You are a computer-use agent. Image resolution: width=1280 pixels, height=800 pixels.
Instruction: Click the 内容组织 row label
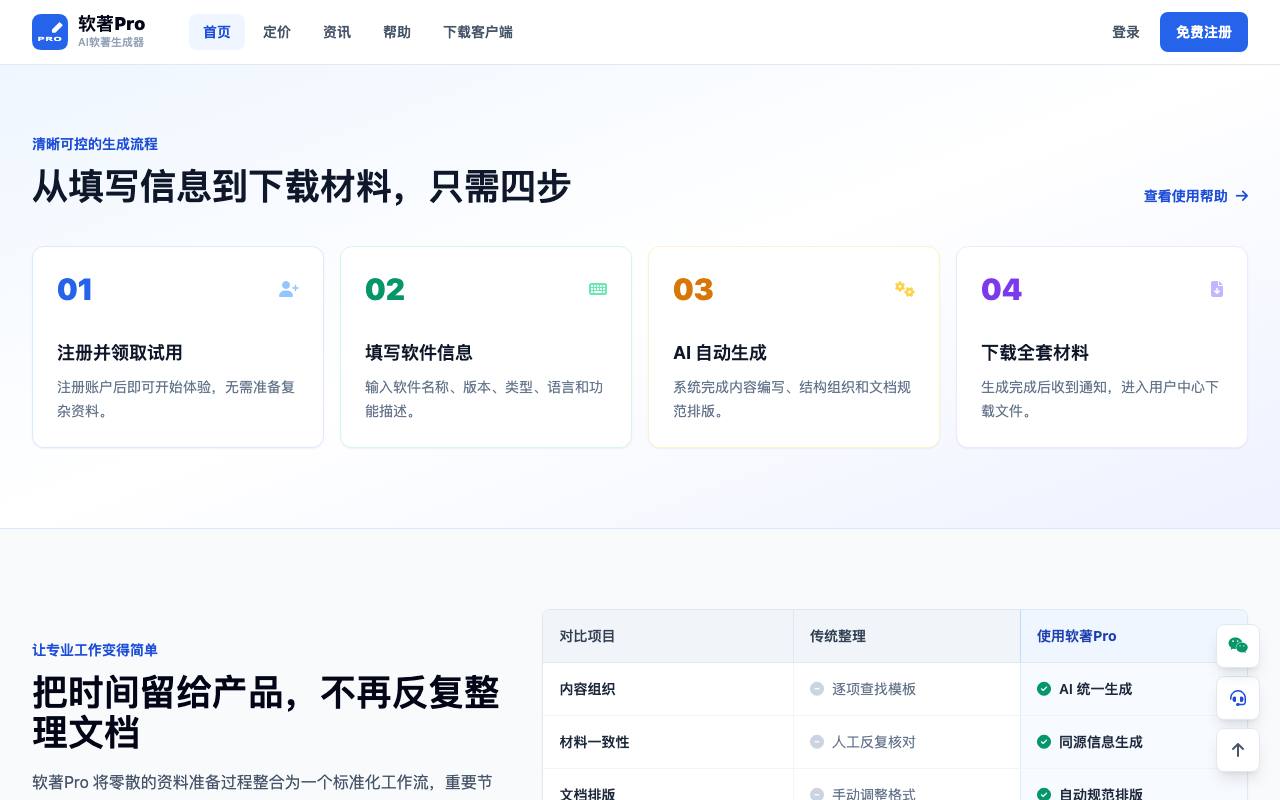[588, 689]
